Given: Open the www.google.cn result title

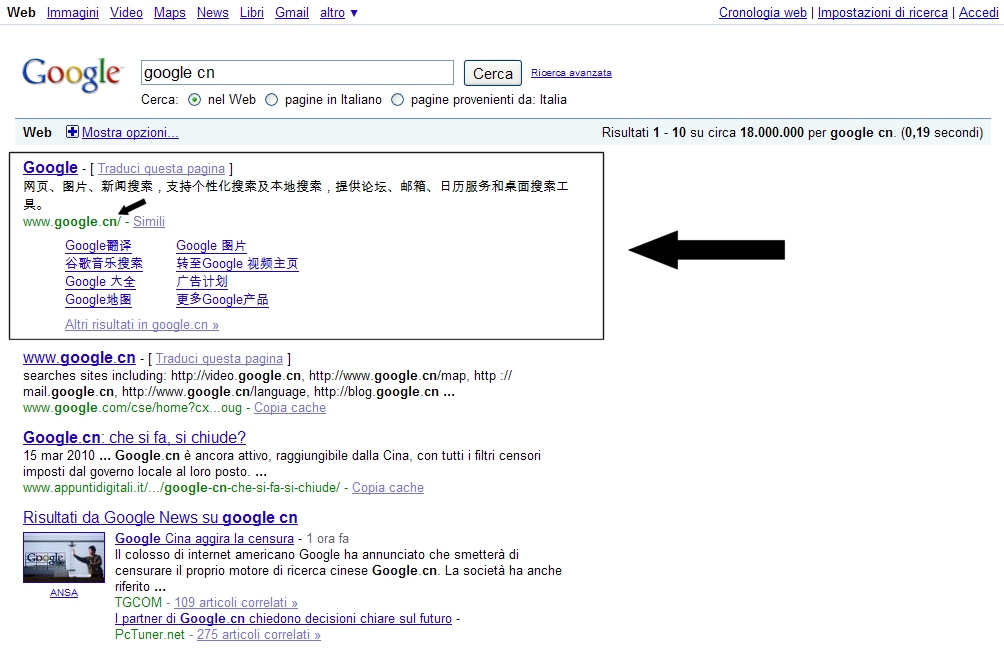Looking at the screenshot, I should [x=79, y=357].
